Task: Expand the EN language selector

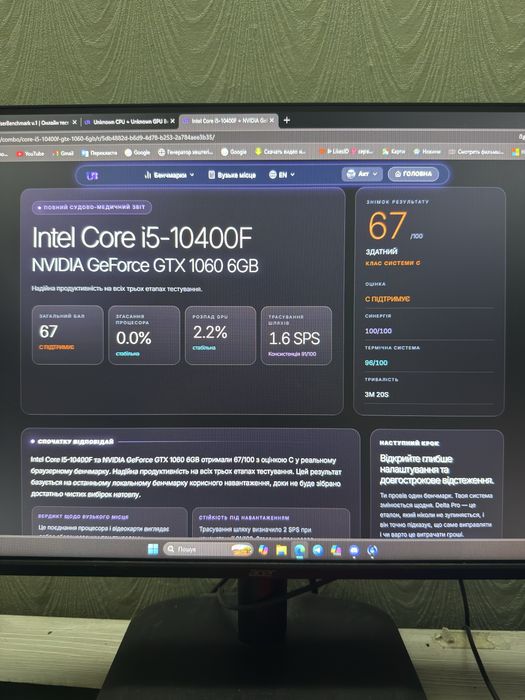Action: pos(282,175)
